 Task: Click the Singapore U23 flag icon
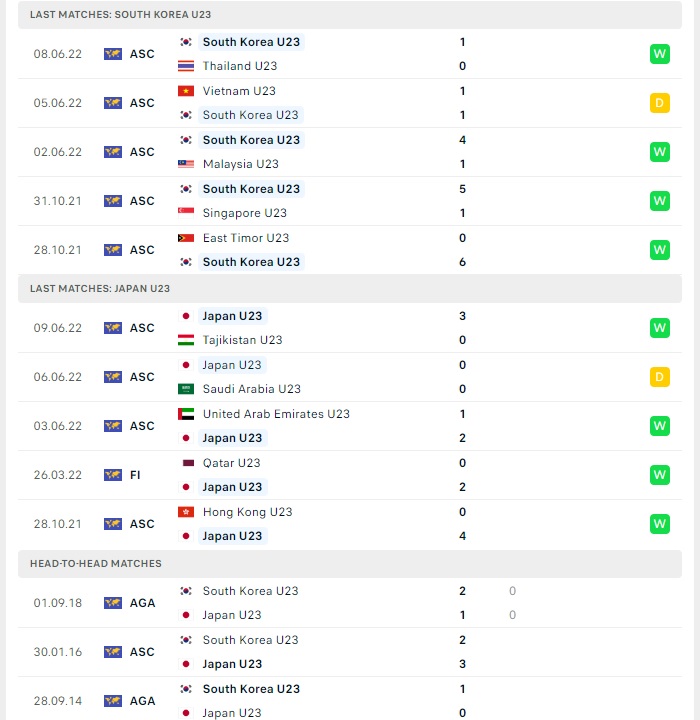(x=186, y=213)
